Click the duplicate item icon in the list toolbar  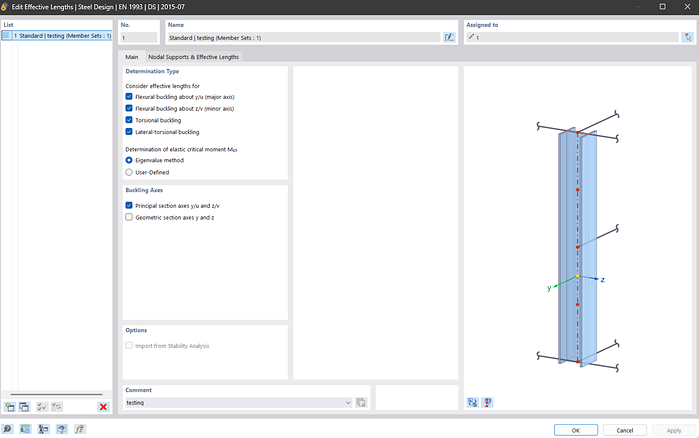(24, 407)
